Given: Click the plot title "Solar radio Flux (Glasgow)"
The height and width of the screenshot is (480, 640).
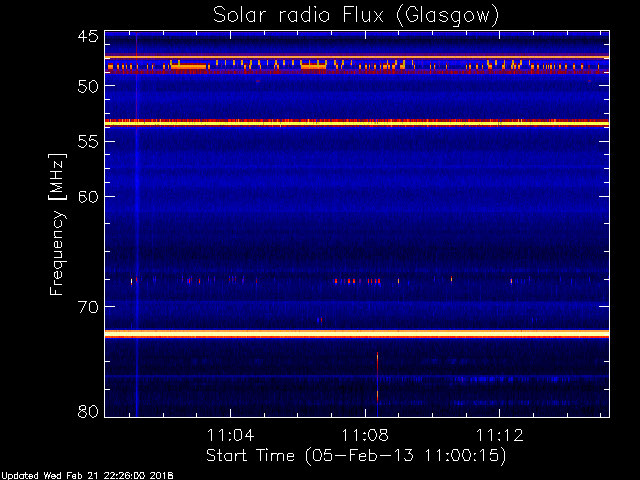Looking at the screenshot, I should pos(356,16).
